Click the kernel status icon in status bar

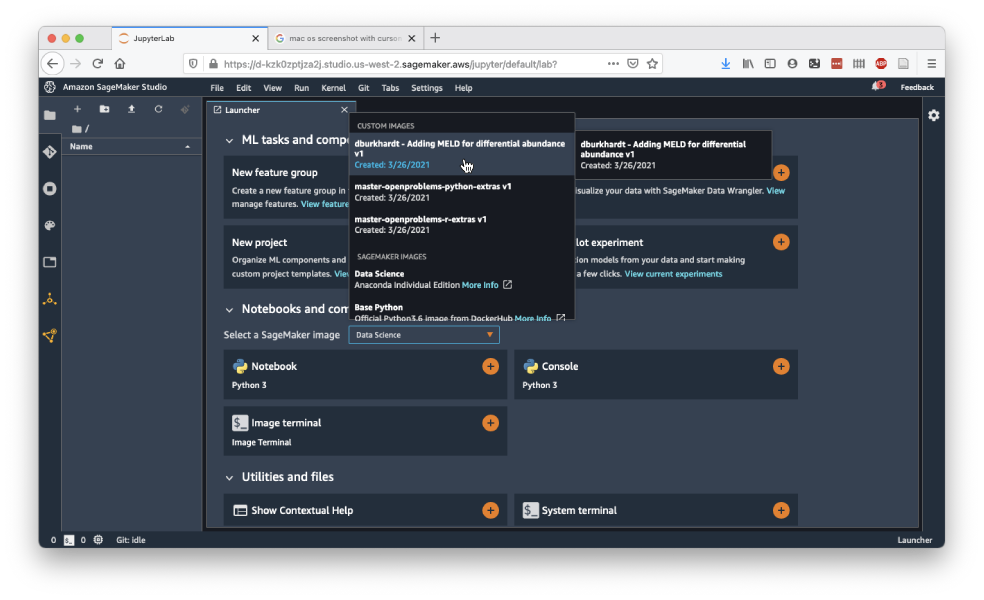click(x=99, y=540)
